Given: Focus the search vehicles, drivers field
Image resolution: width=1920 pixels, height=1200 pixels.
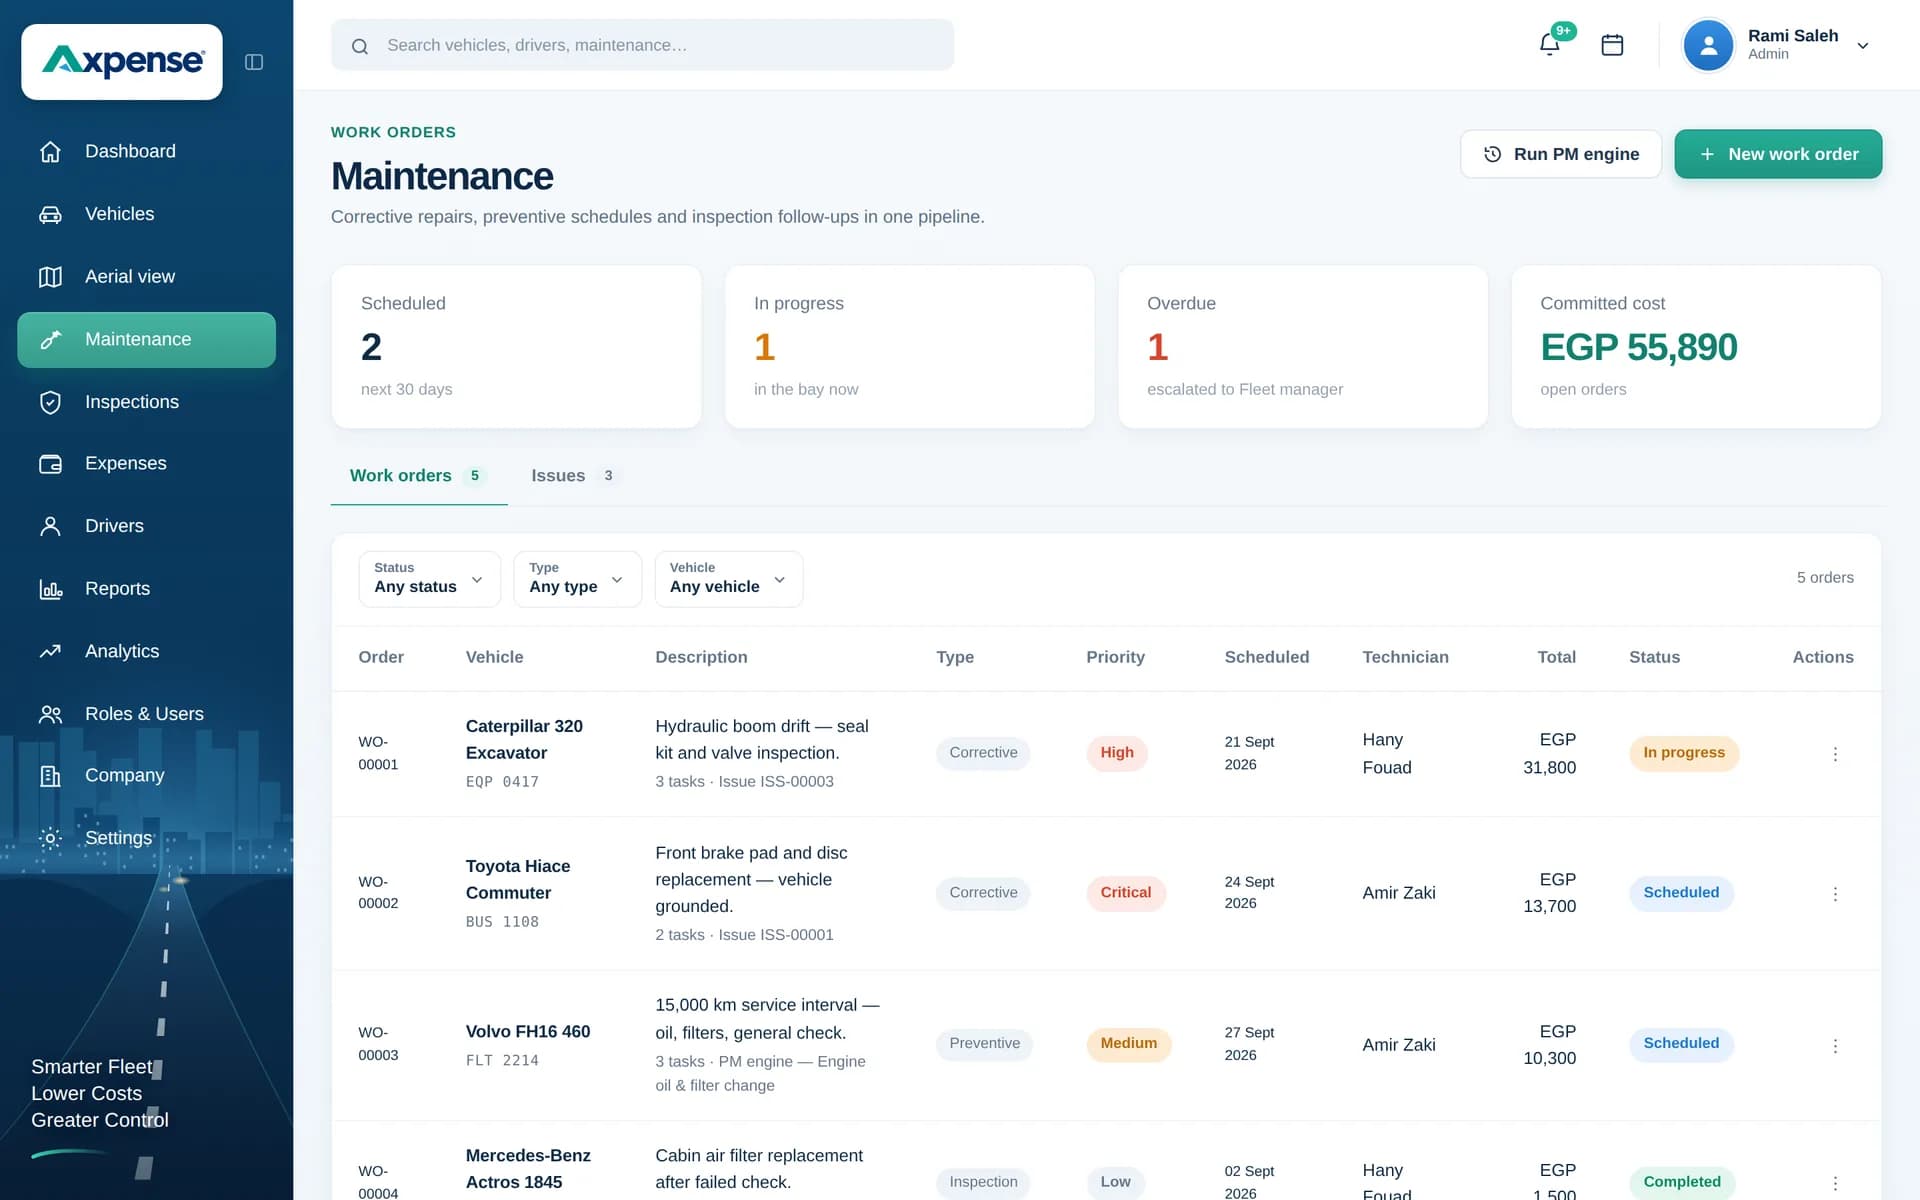Looking at the screenshot, I should click(642, 45).
